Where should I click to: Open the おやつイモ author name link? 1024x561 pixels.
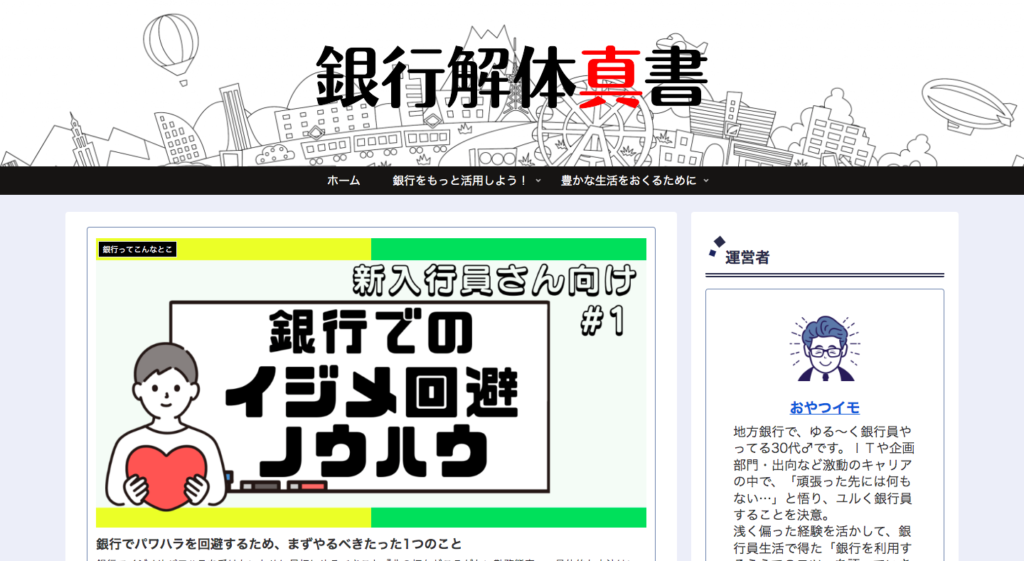tap(824, 407)
